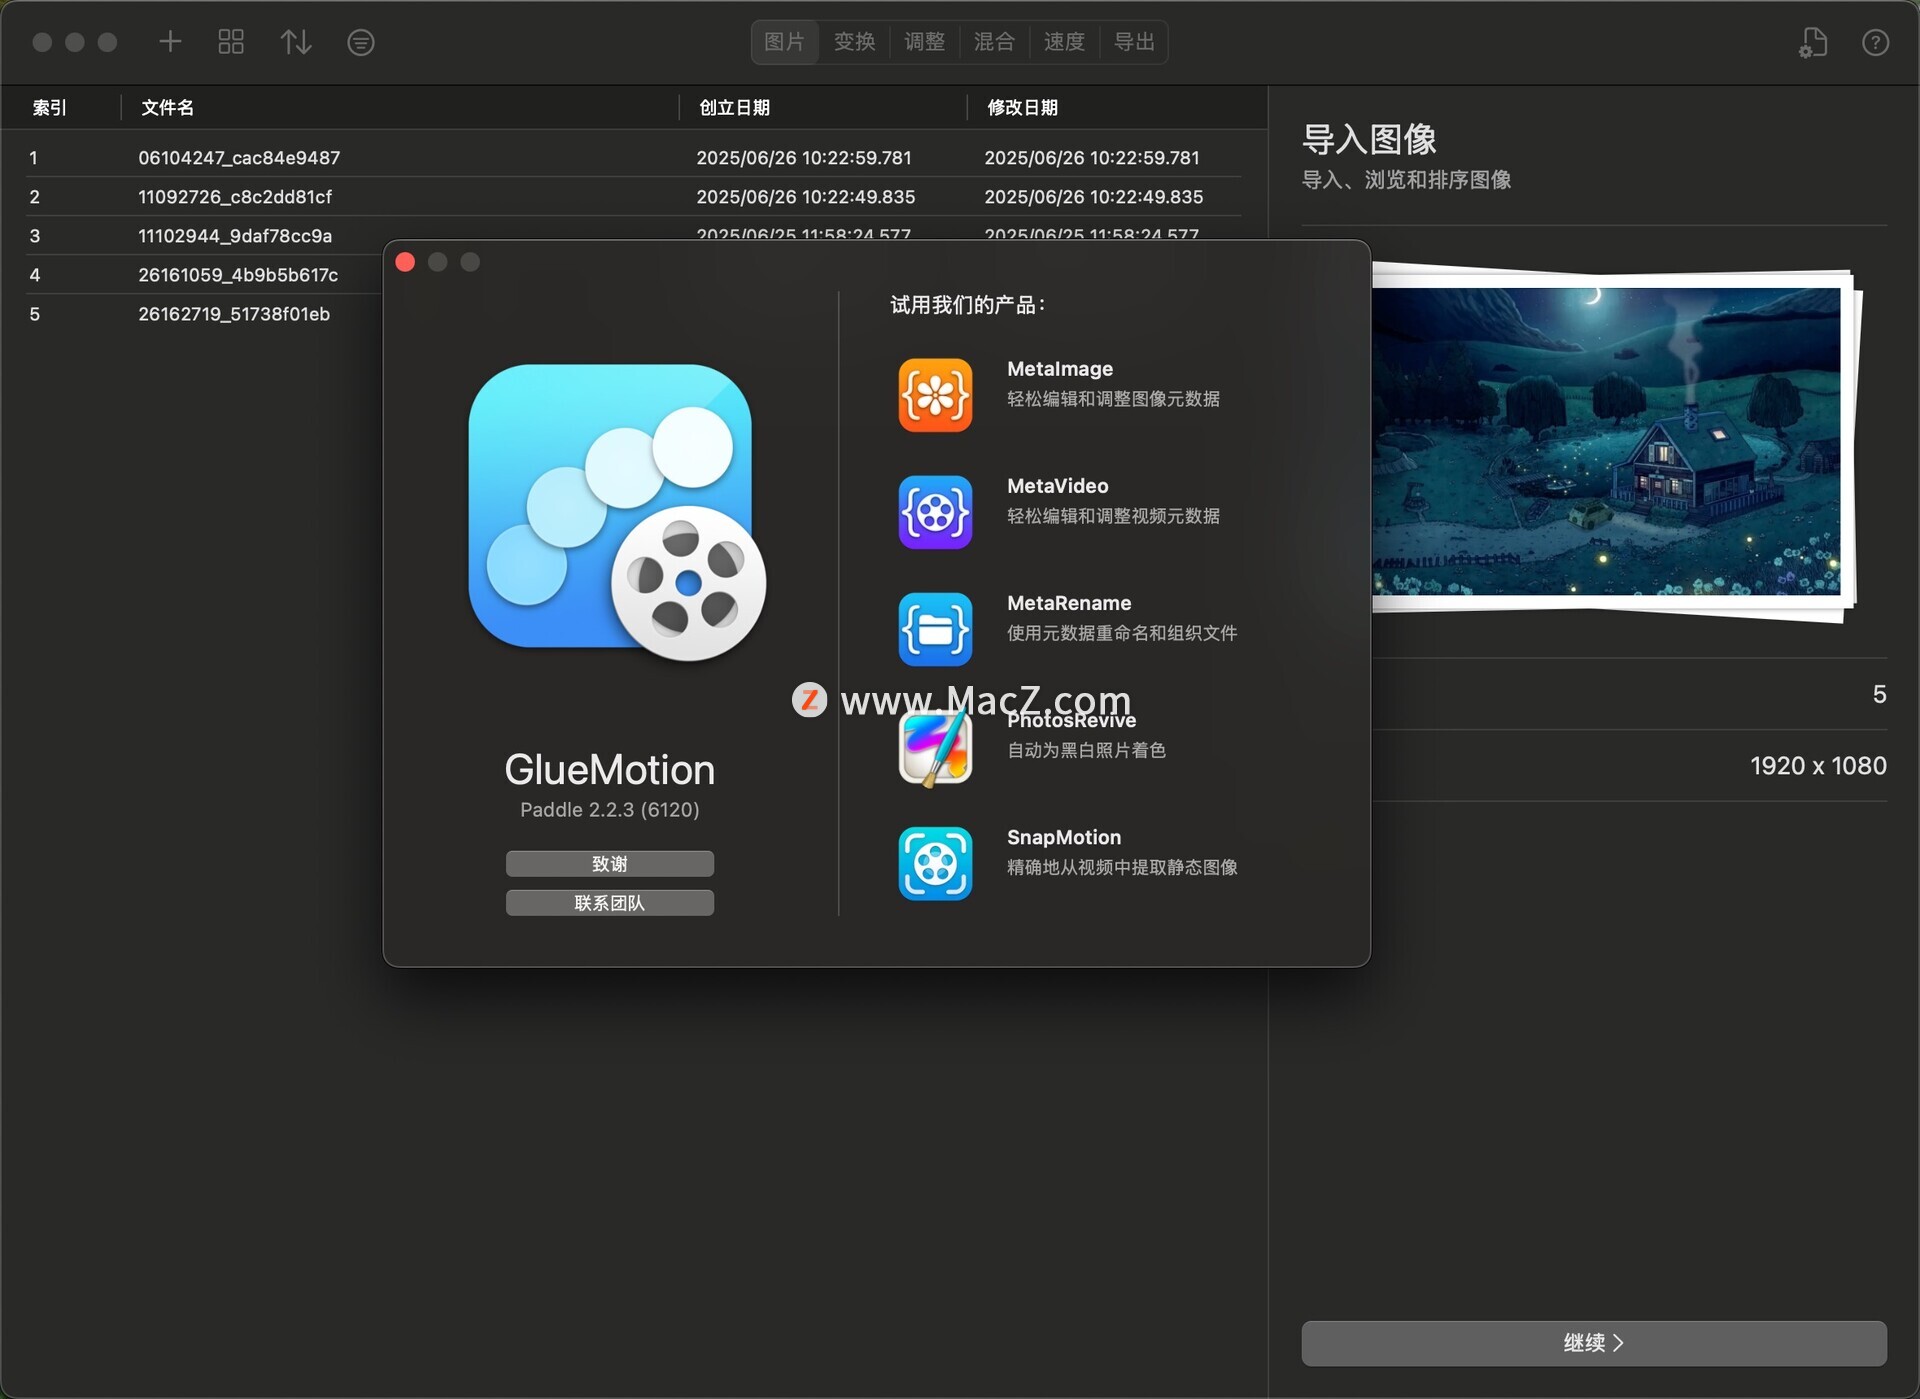Viewport: 1920px width, 1399px height.
Task: Select the 调整 tab
Action: click(925, 42)
